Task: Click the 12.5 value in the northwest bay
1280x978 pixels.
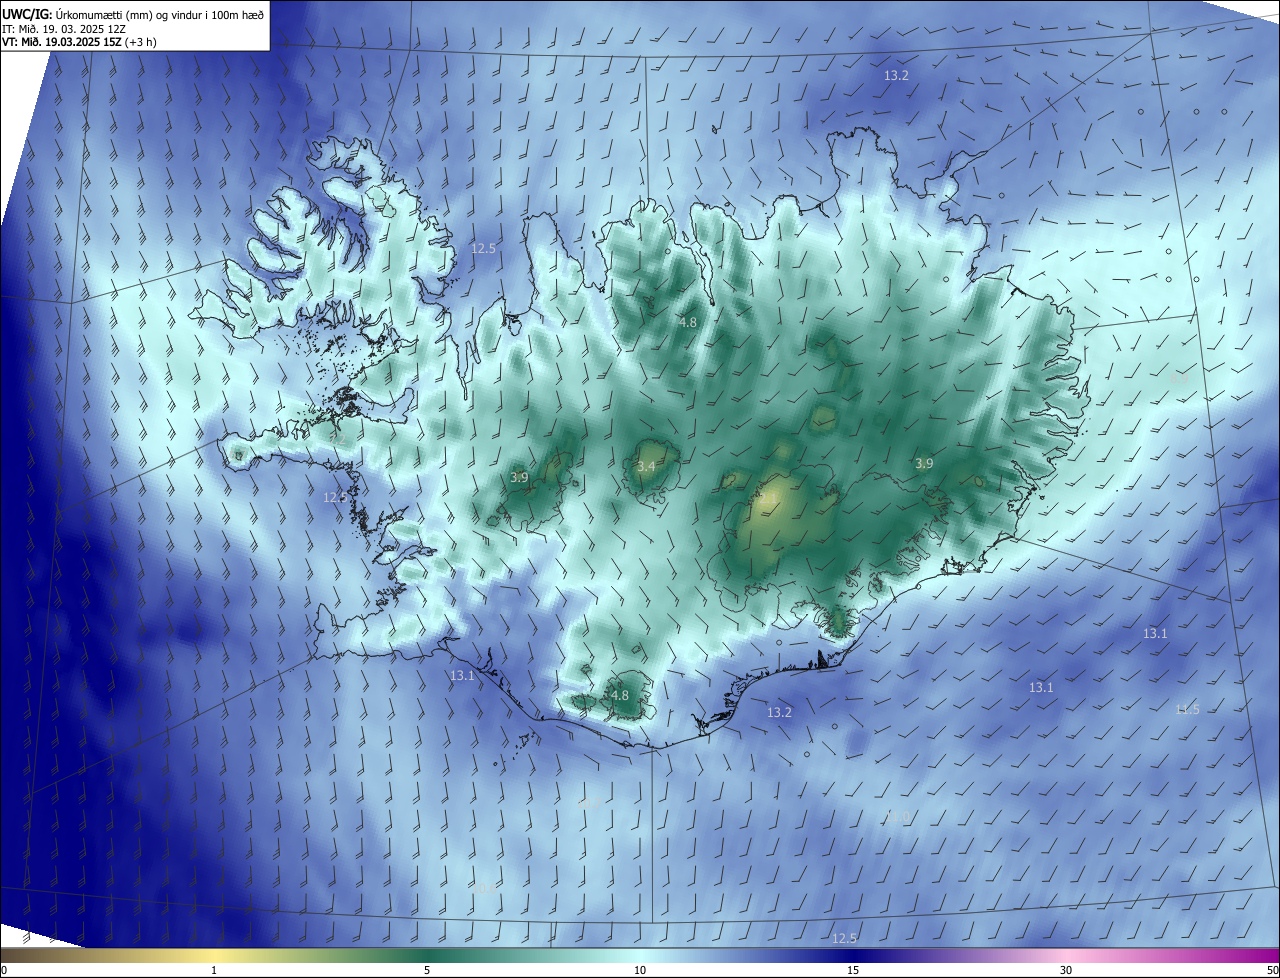Action: 484,248
